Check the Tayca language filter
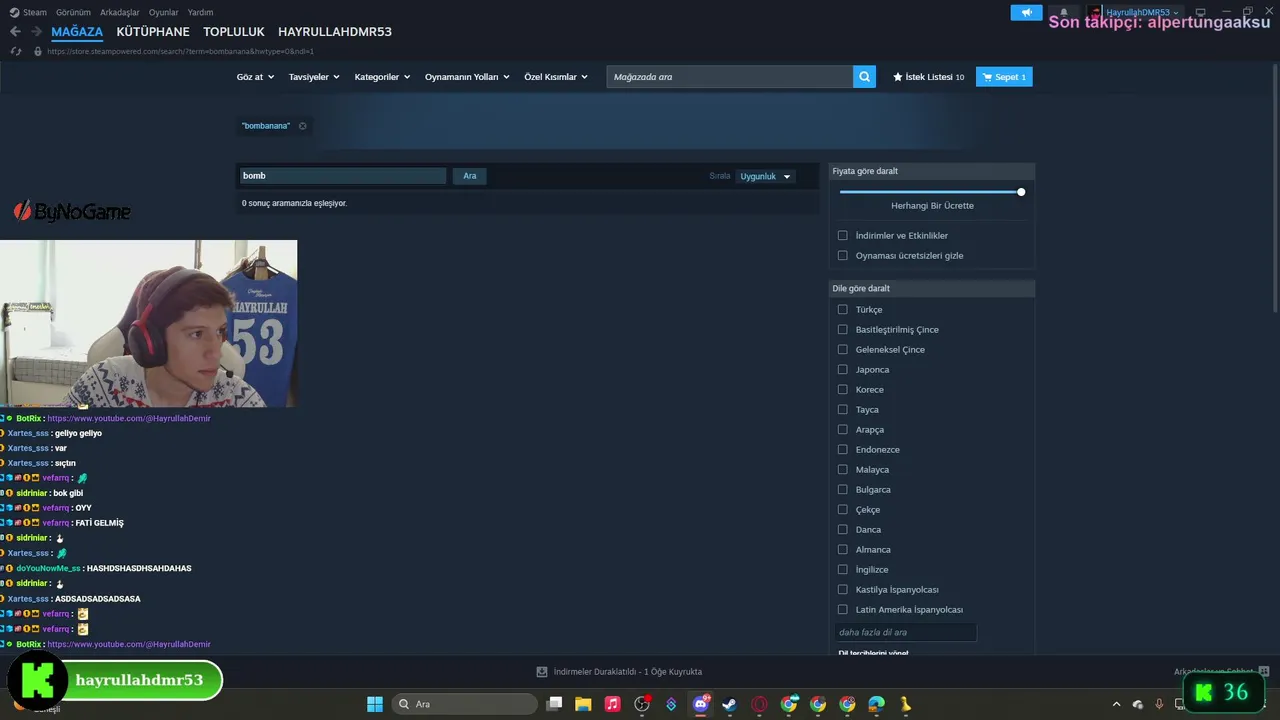The width and height of the screenshot is (1280, 720). [x=843, y=410]
